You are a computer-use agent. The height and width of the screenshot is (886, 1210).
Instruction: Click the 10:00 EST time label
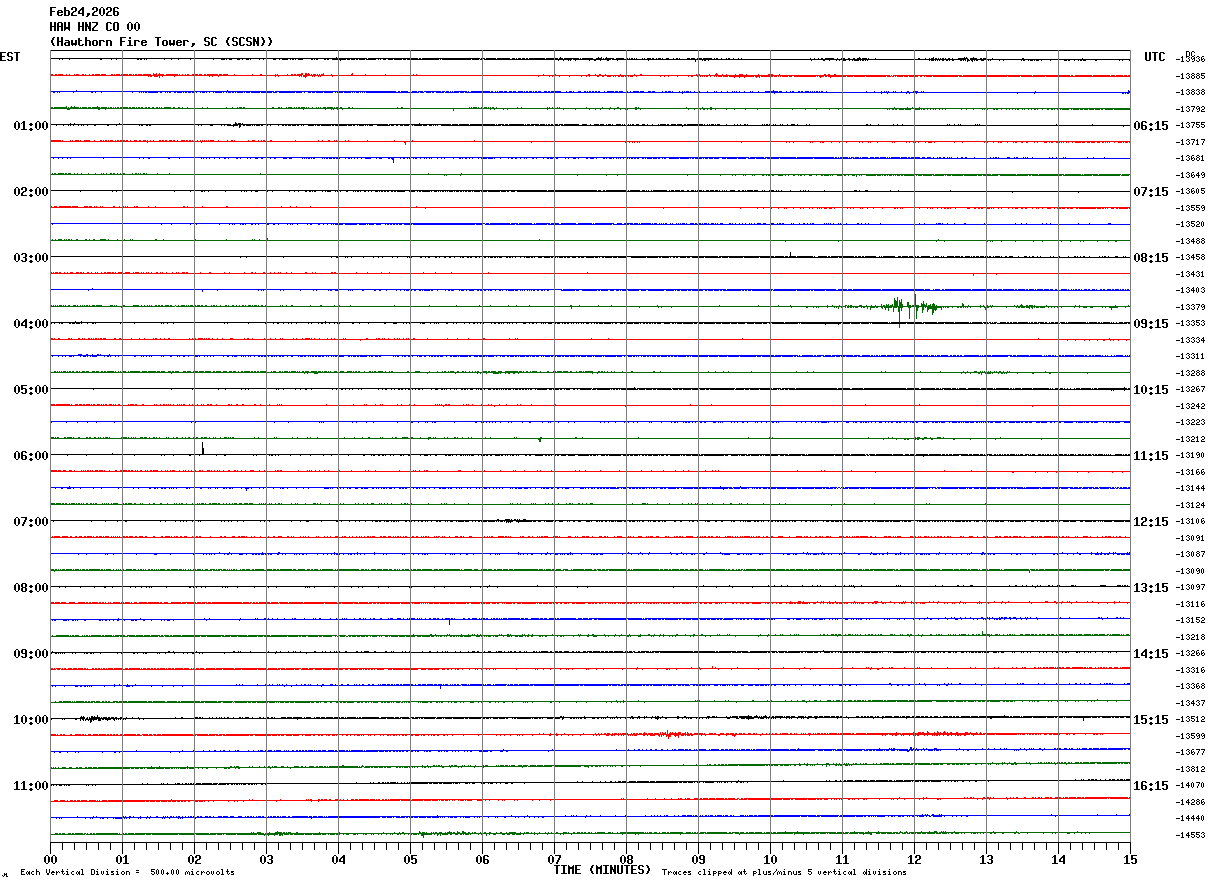(31, 720)
